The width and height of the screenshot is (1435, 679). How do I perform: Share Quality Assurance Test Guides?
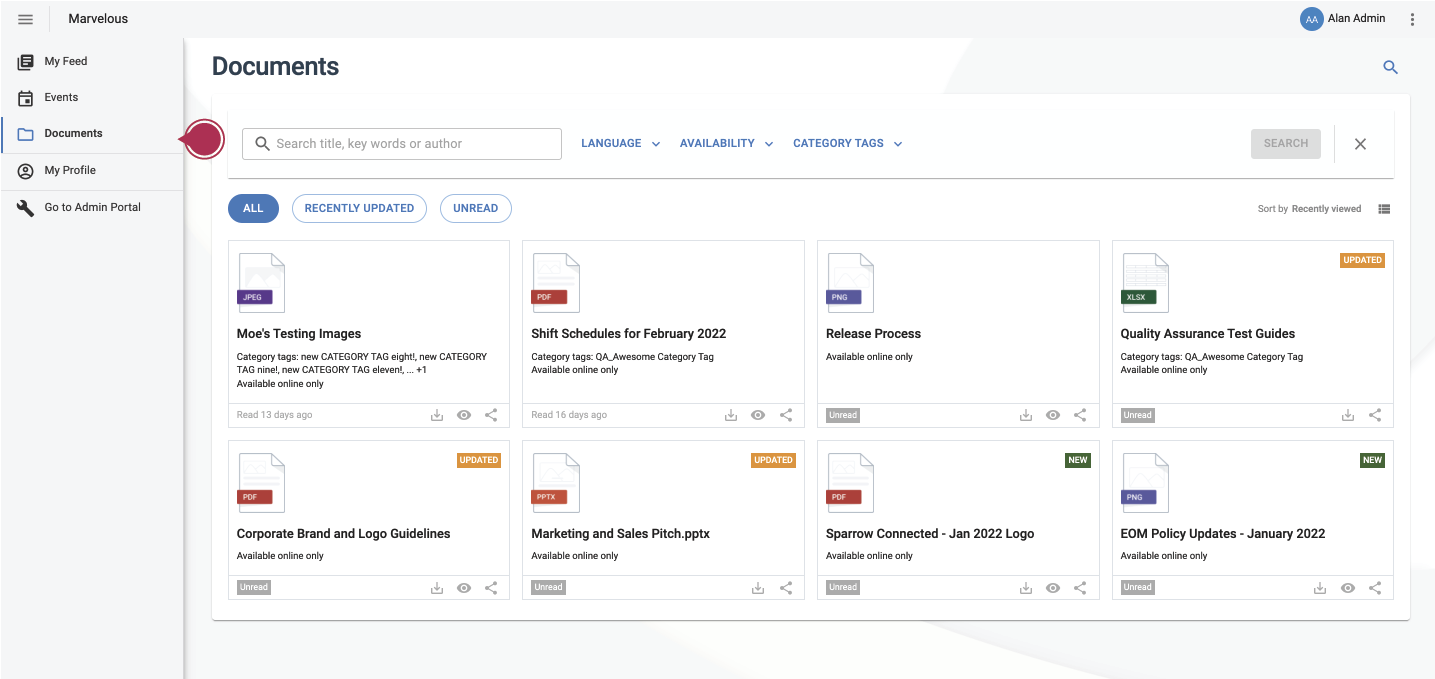pyautogui.click(x=1375, y=415)
